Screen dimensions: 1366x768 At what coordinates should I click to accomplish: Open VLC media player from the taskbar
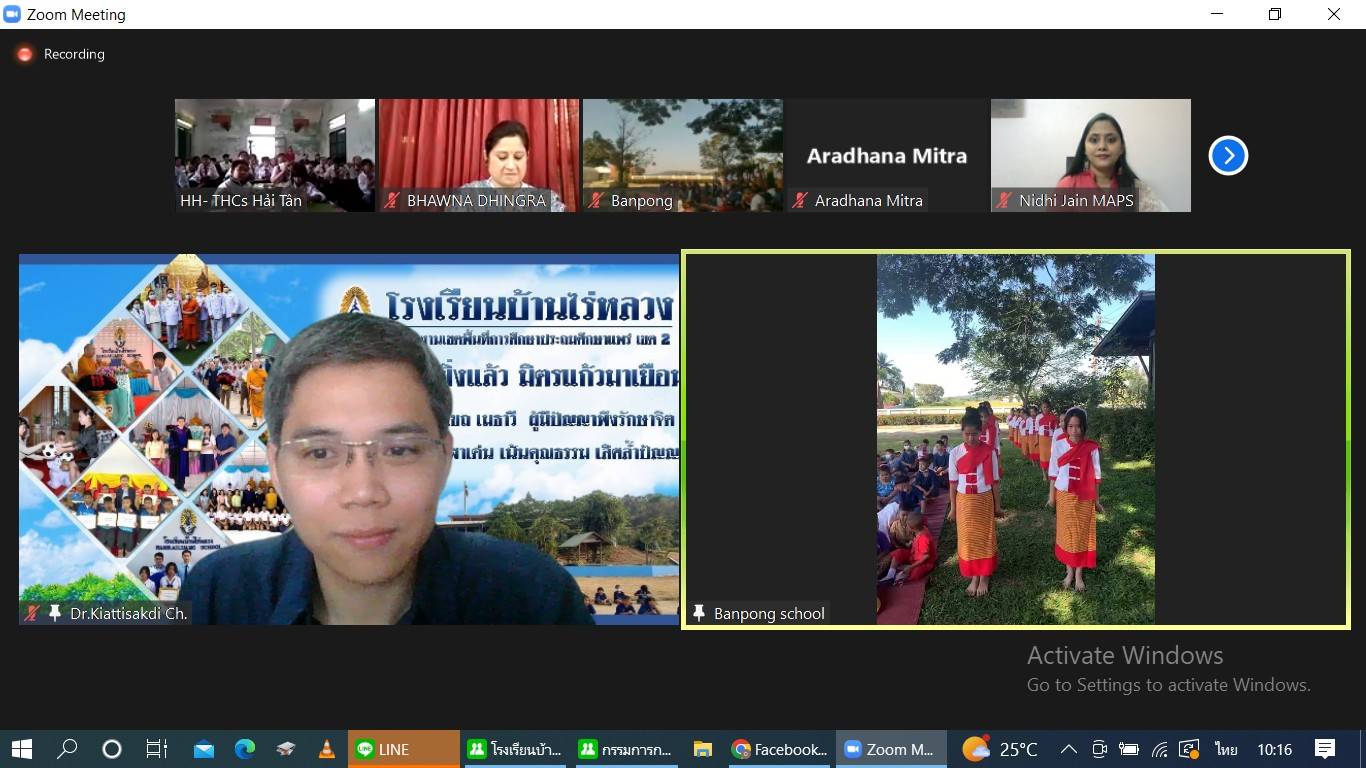point(326,749)
